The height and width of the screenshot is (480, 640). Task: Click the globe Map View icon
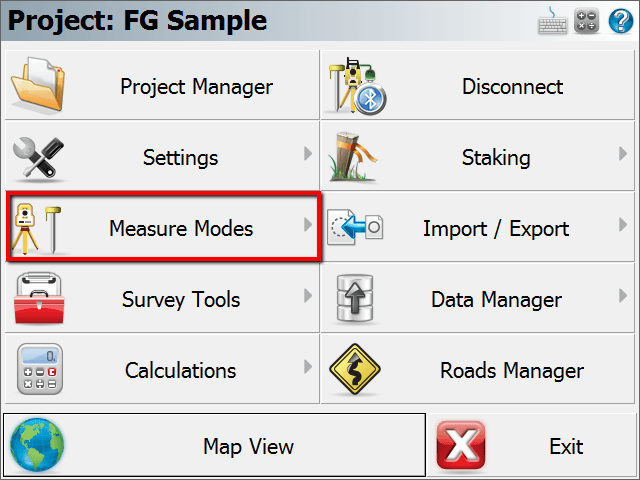click(37, 445)
